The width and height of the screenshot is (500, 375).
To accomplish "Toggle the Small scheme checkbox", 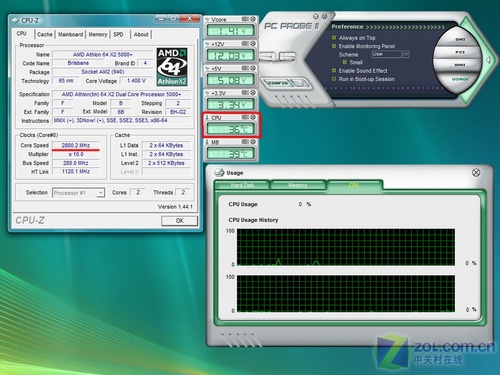I will pos(345,62).
